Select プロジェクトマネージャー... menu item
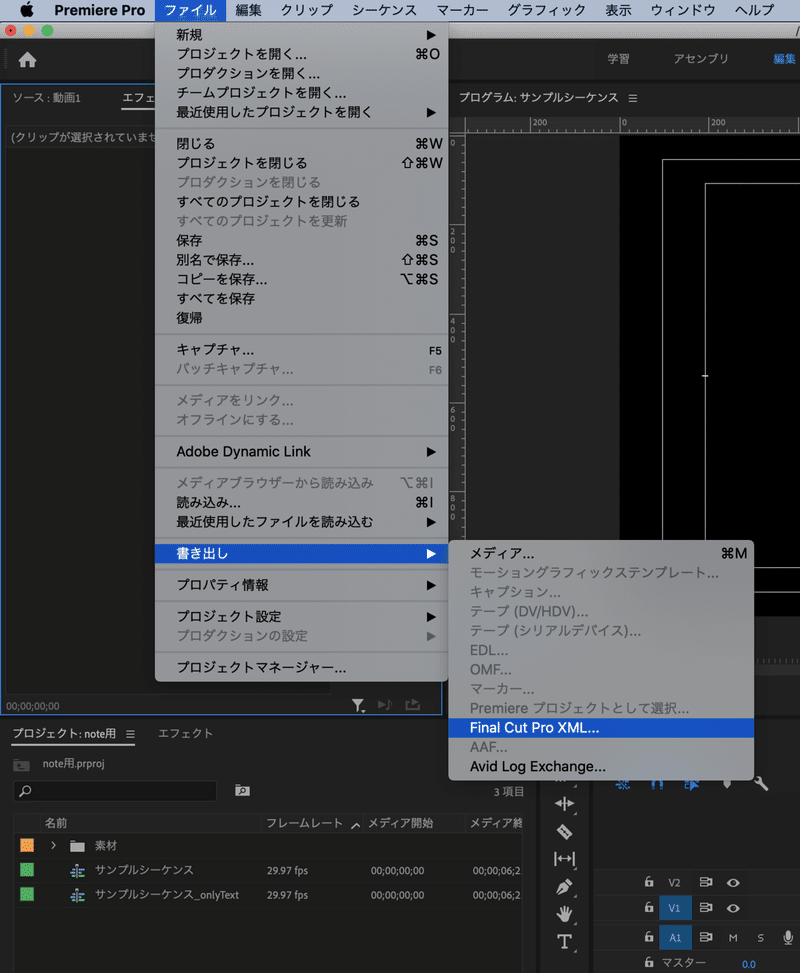 pyautogui.click(x=301, y=668)
